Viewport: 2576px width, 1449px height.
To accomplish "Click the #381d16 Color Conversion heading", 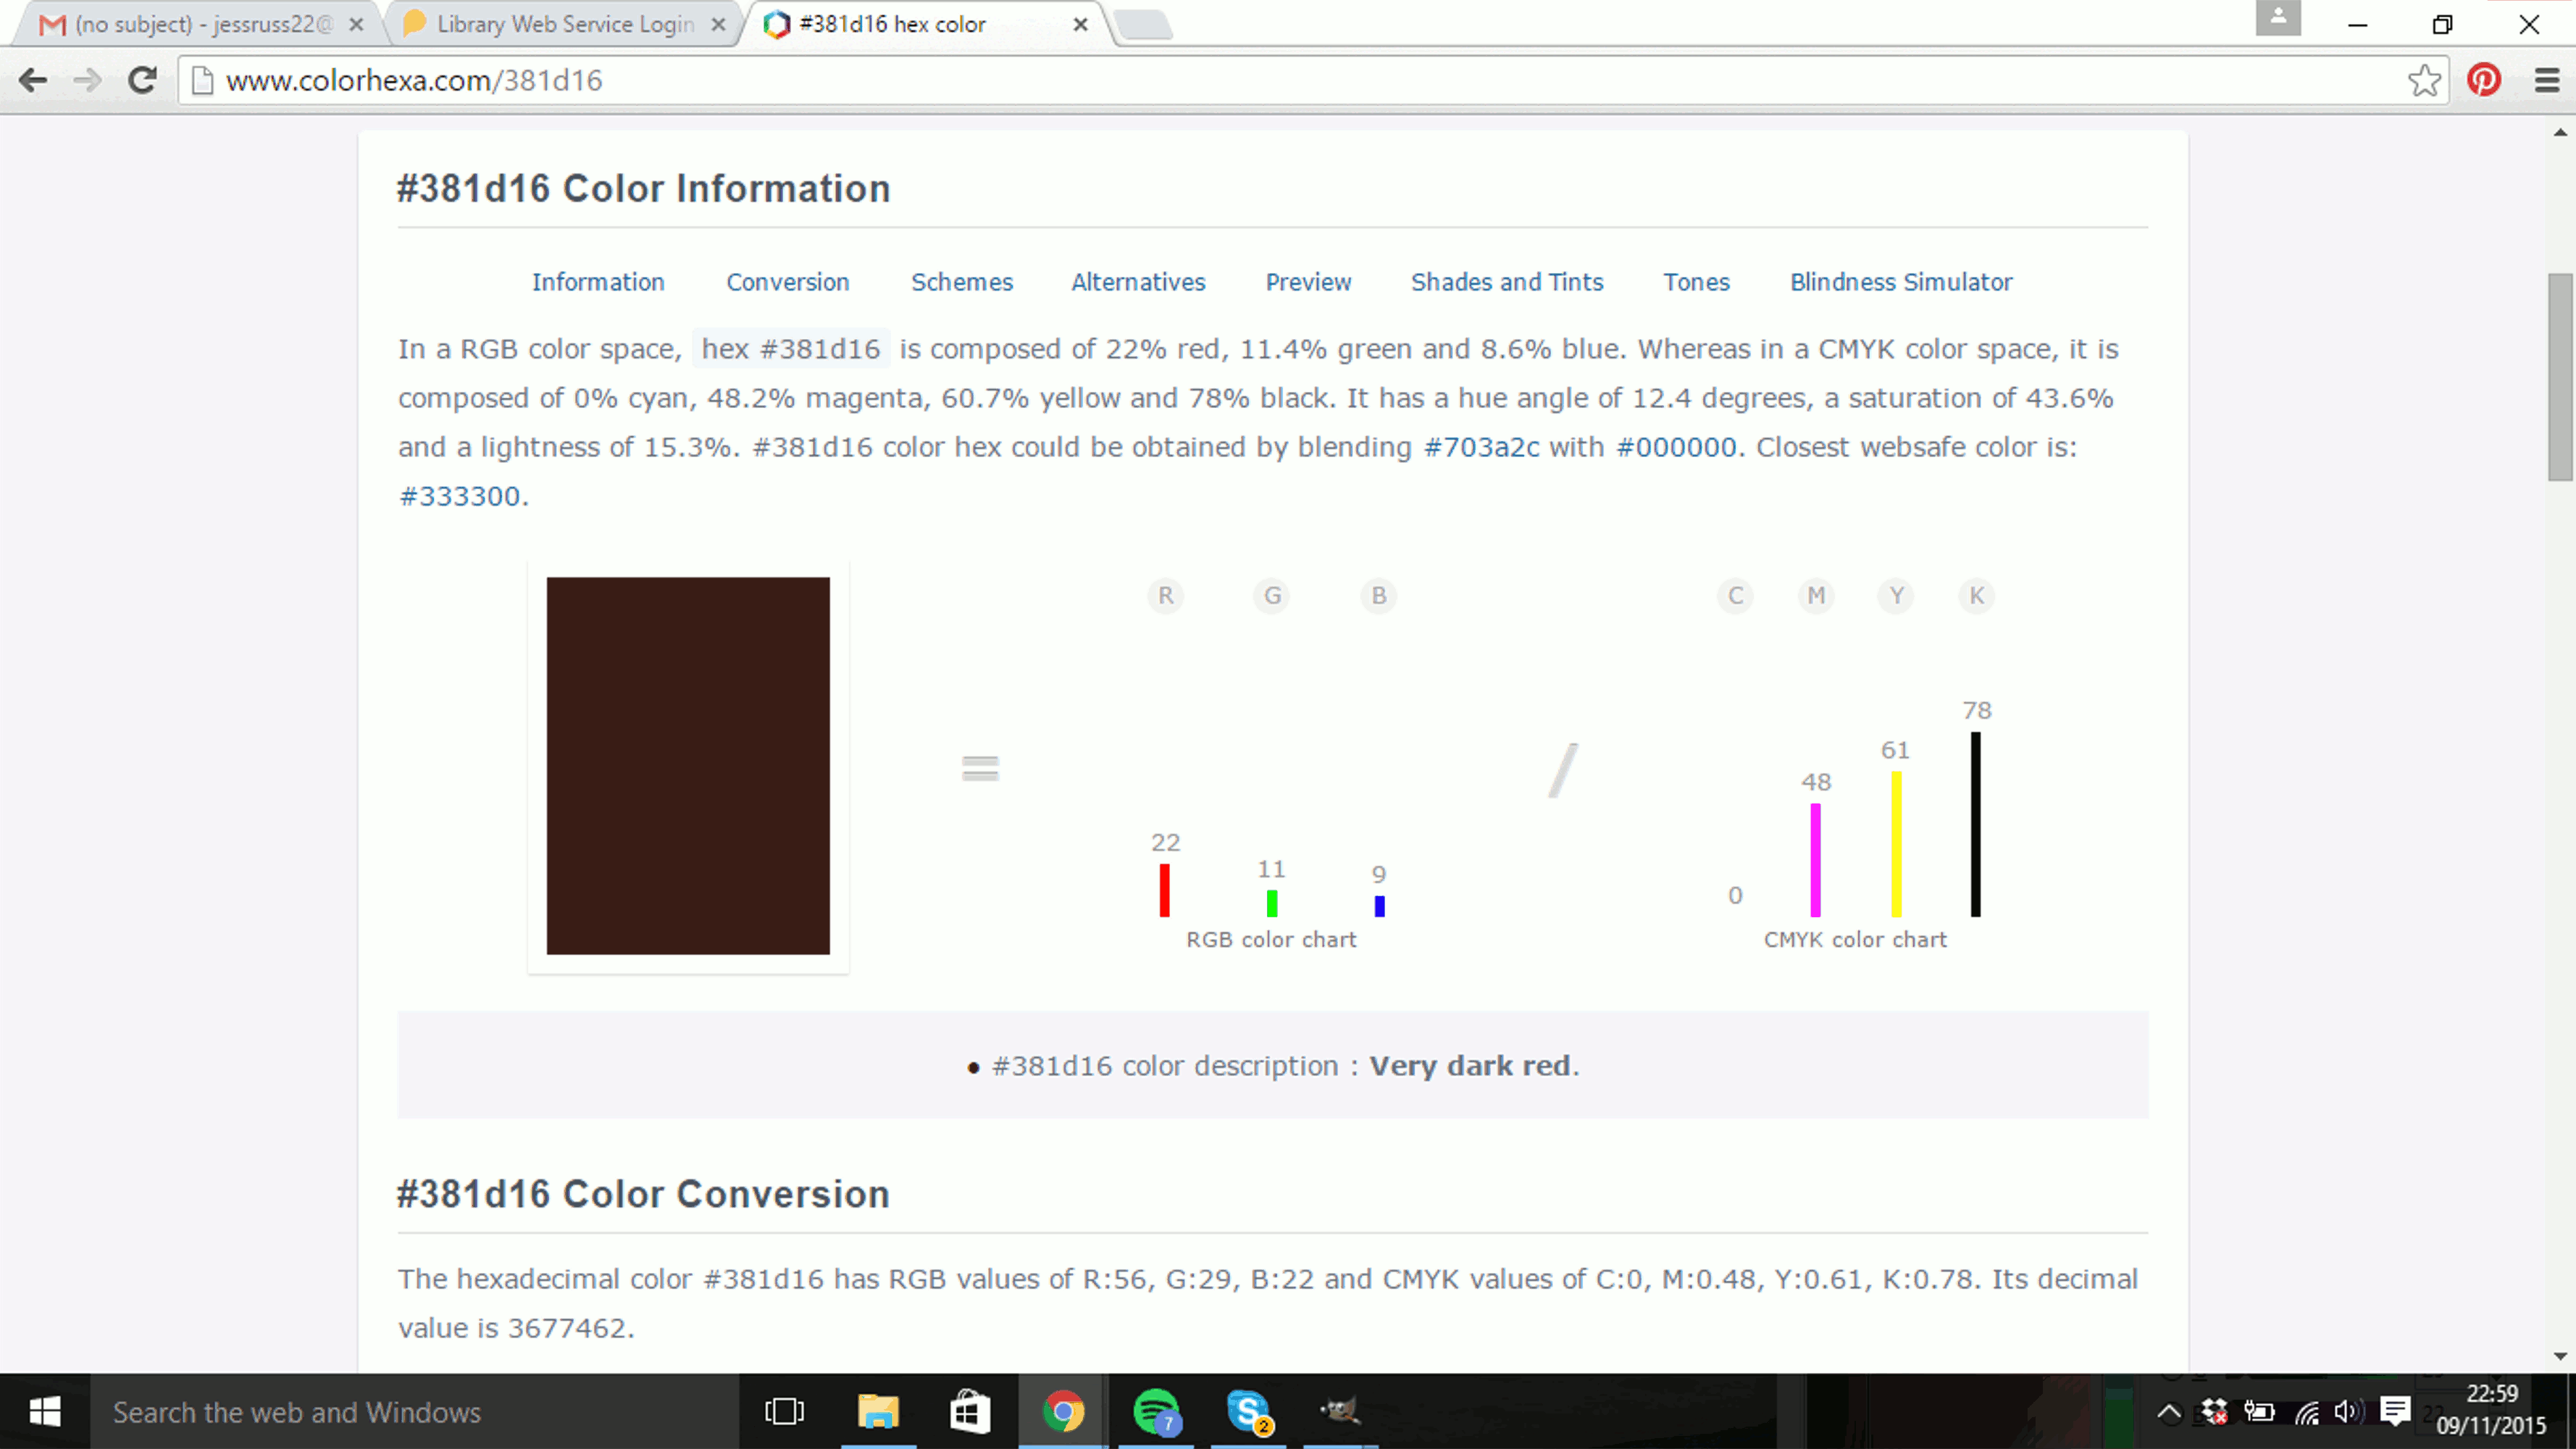I will coord(643,1194).
